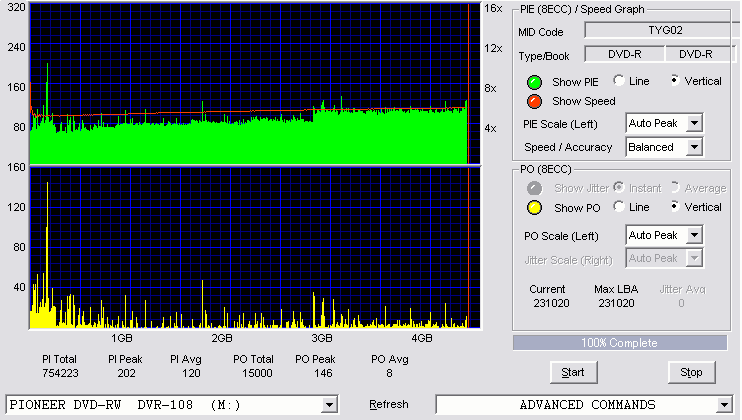Viewport: 742px width, 420px height.
Task: Click the PI Peak value 202
Action: 126,373
